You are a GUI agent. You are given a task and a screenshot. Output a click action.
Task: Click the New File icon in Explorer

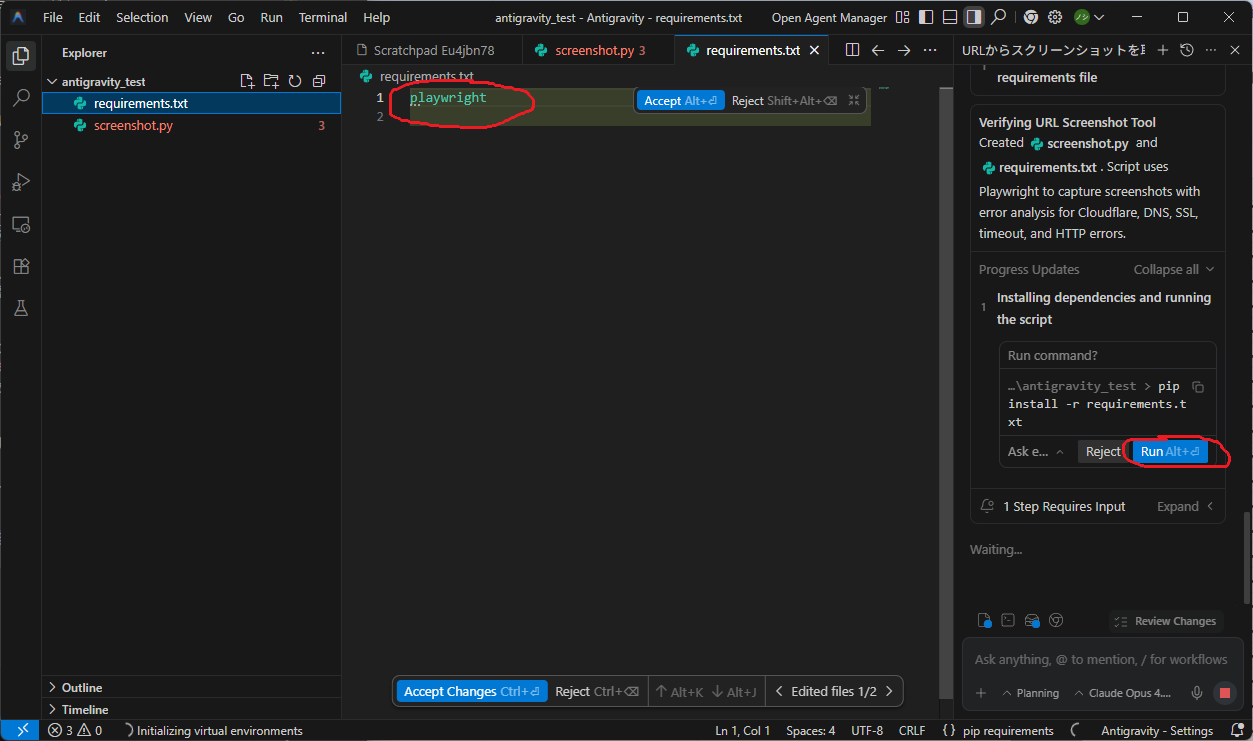point(247,82)
